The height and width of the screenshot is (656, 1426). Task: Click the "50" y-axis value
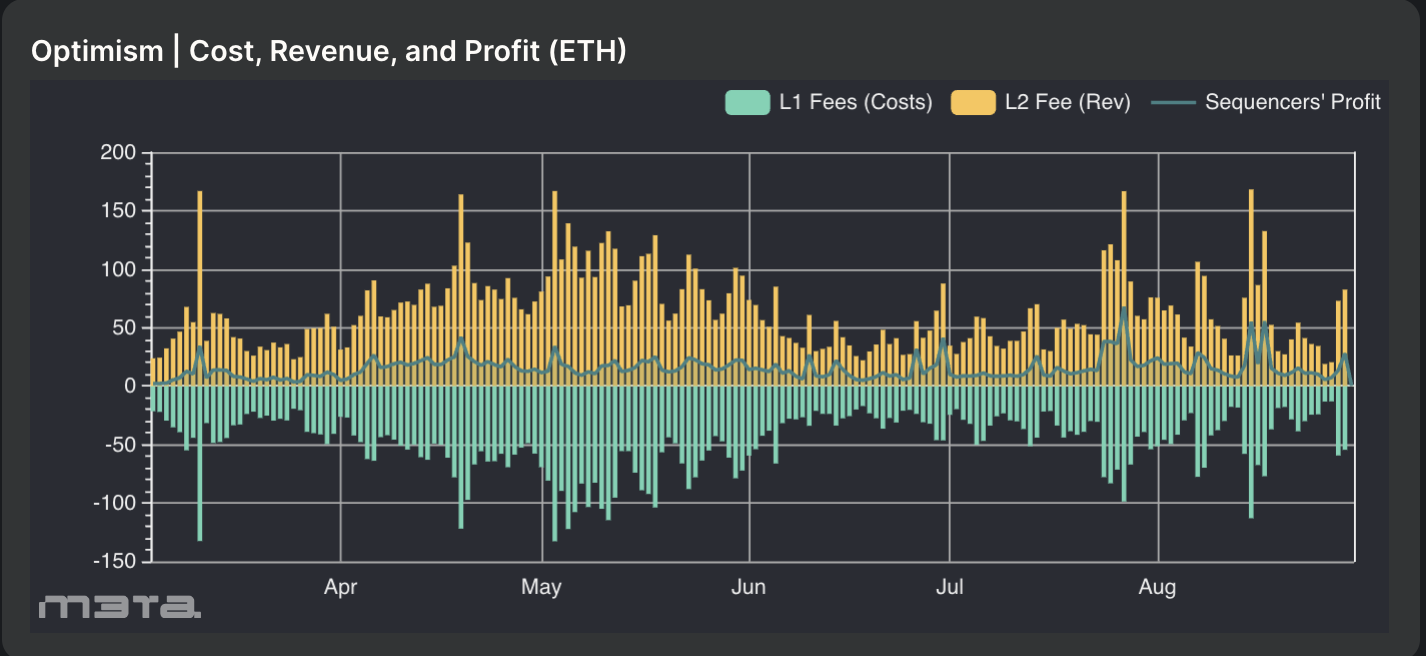click(x=123, y=328)
